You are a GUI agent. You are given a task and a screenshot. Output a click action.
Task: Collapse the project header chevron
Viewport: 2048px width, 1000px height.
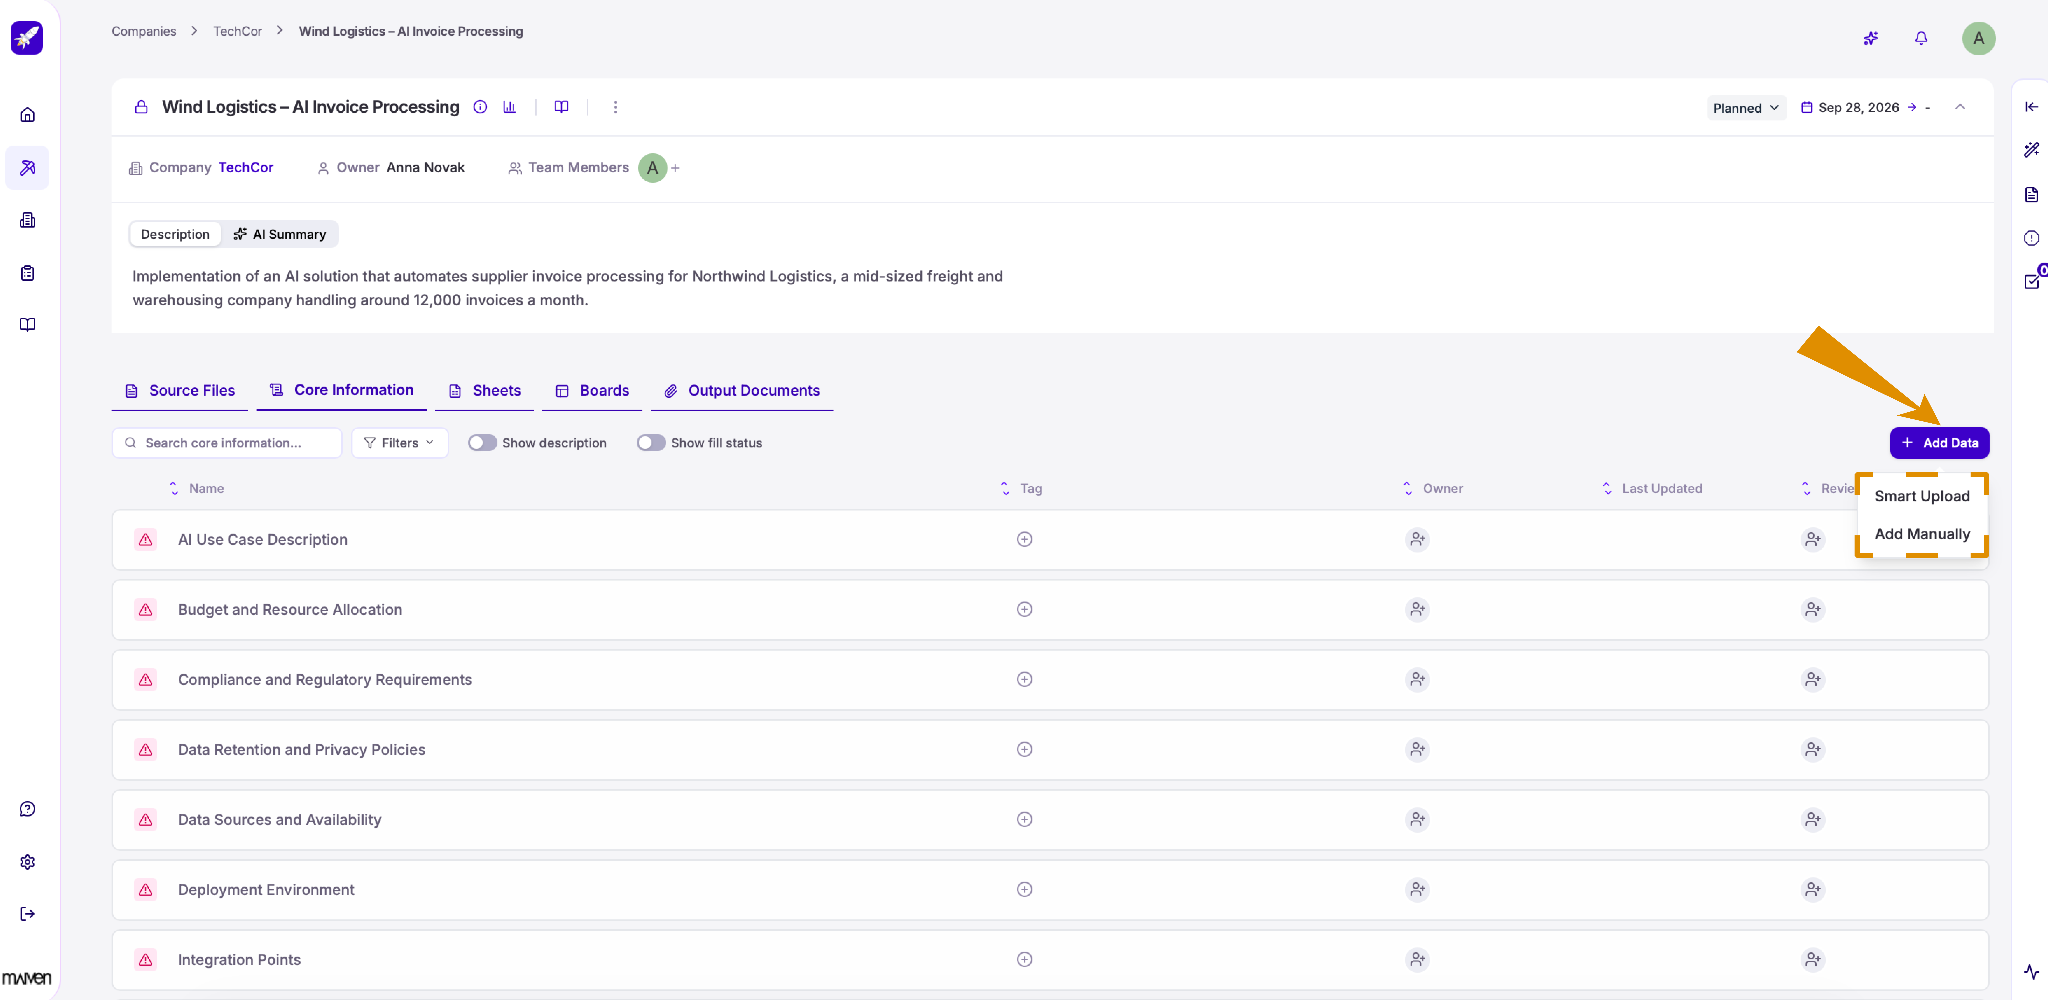1960,107
